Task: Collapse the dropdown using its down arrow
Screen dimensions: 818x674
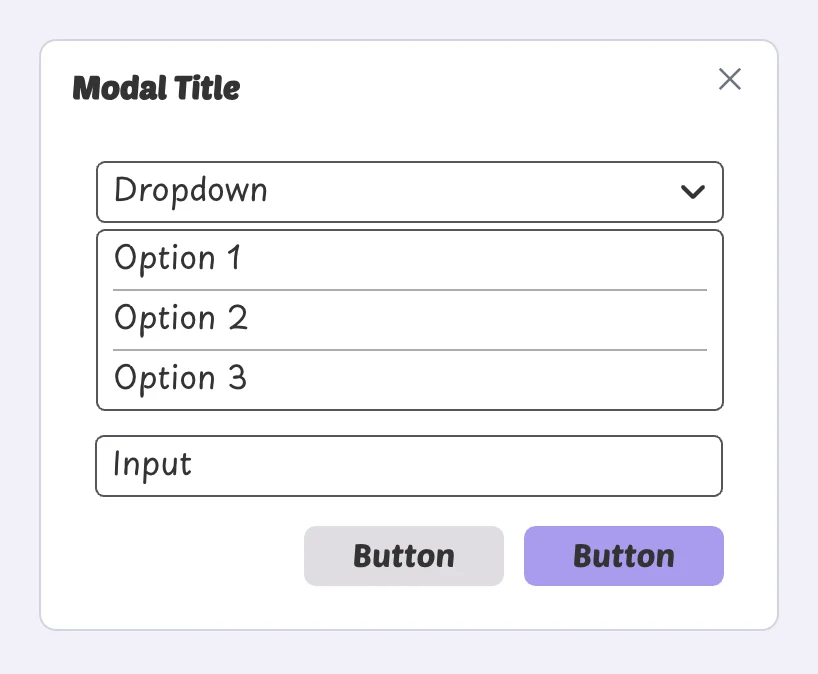Action: (694, 192)
